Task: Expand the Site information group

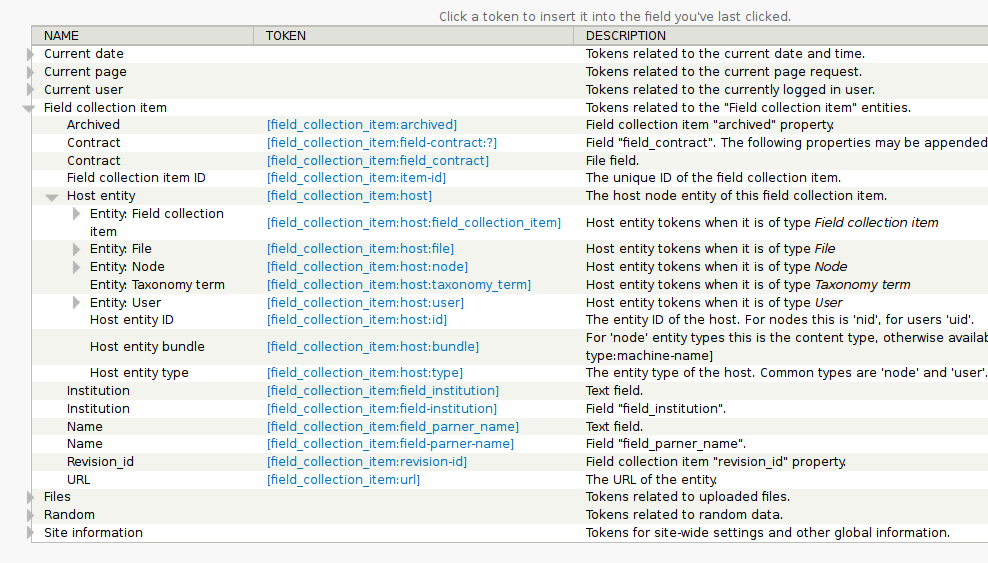Action: (x=31, y=533)
